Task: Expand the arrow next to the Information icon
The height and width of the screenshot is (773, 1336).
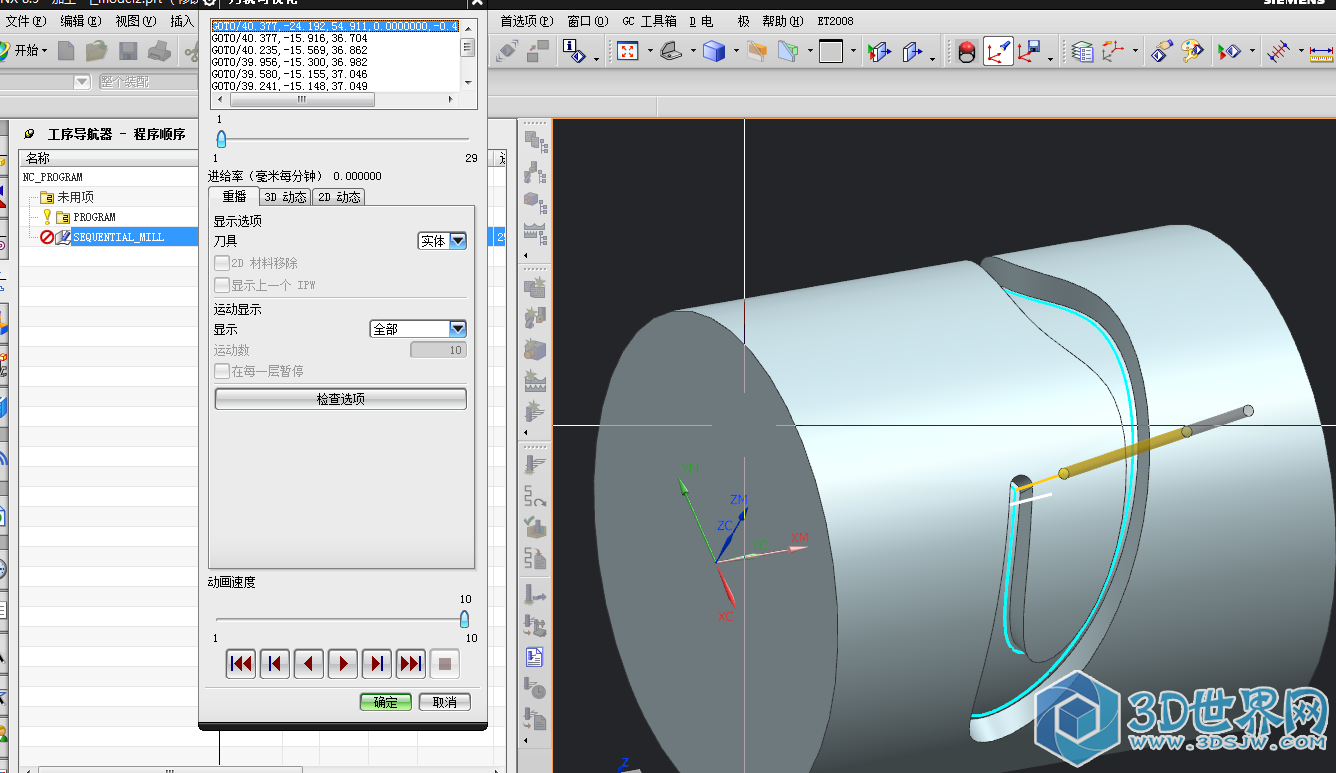Action: coord(596,57)
